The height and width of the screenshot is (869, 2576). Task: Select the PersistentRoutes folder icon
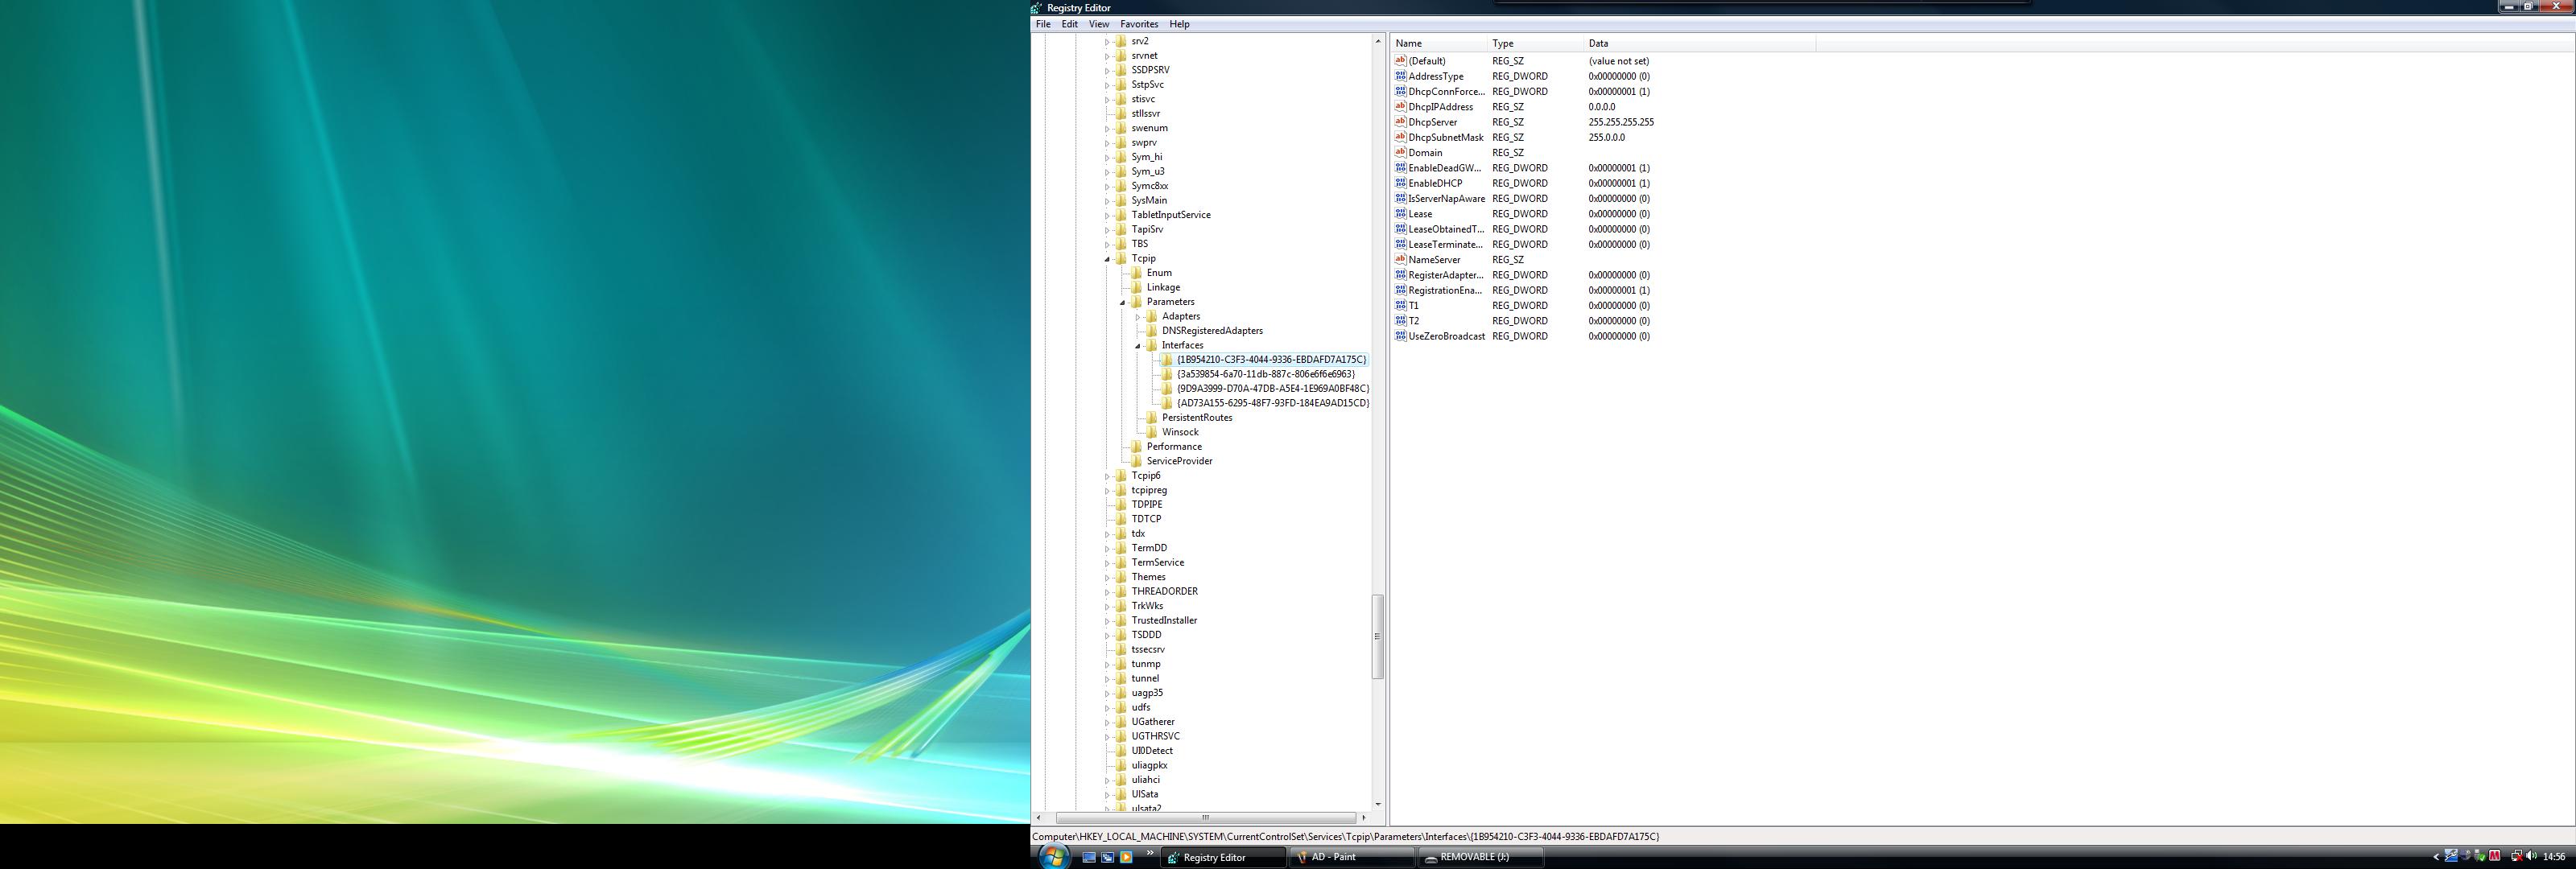click(1151, 417)
